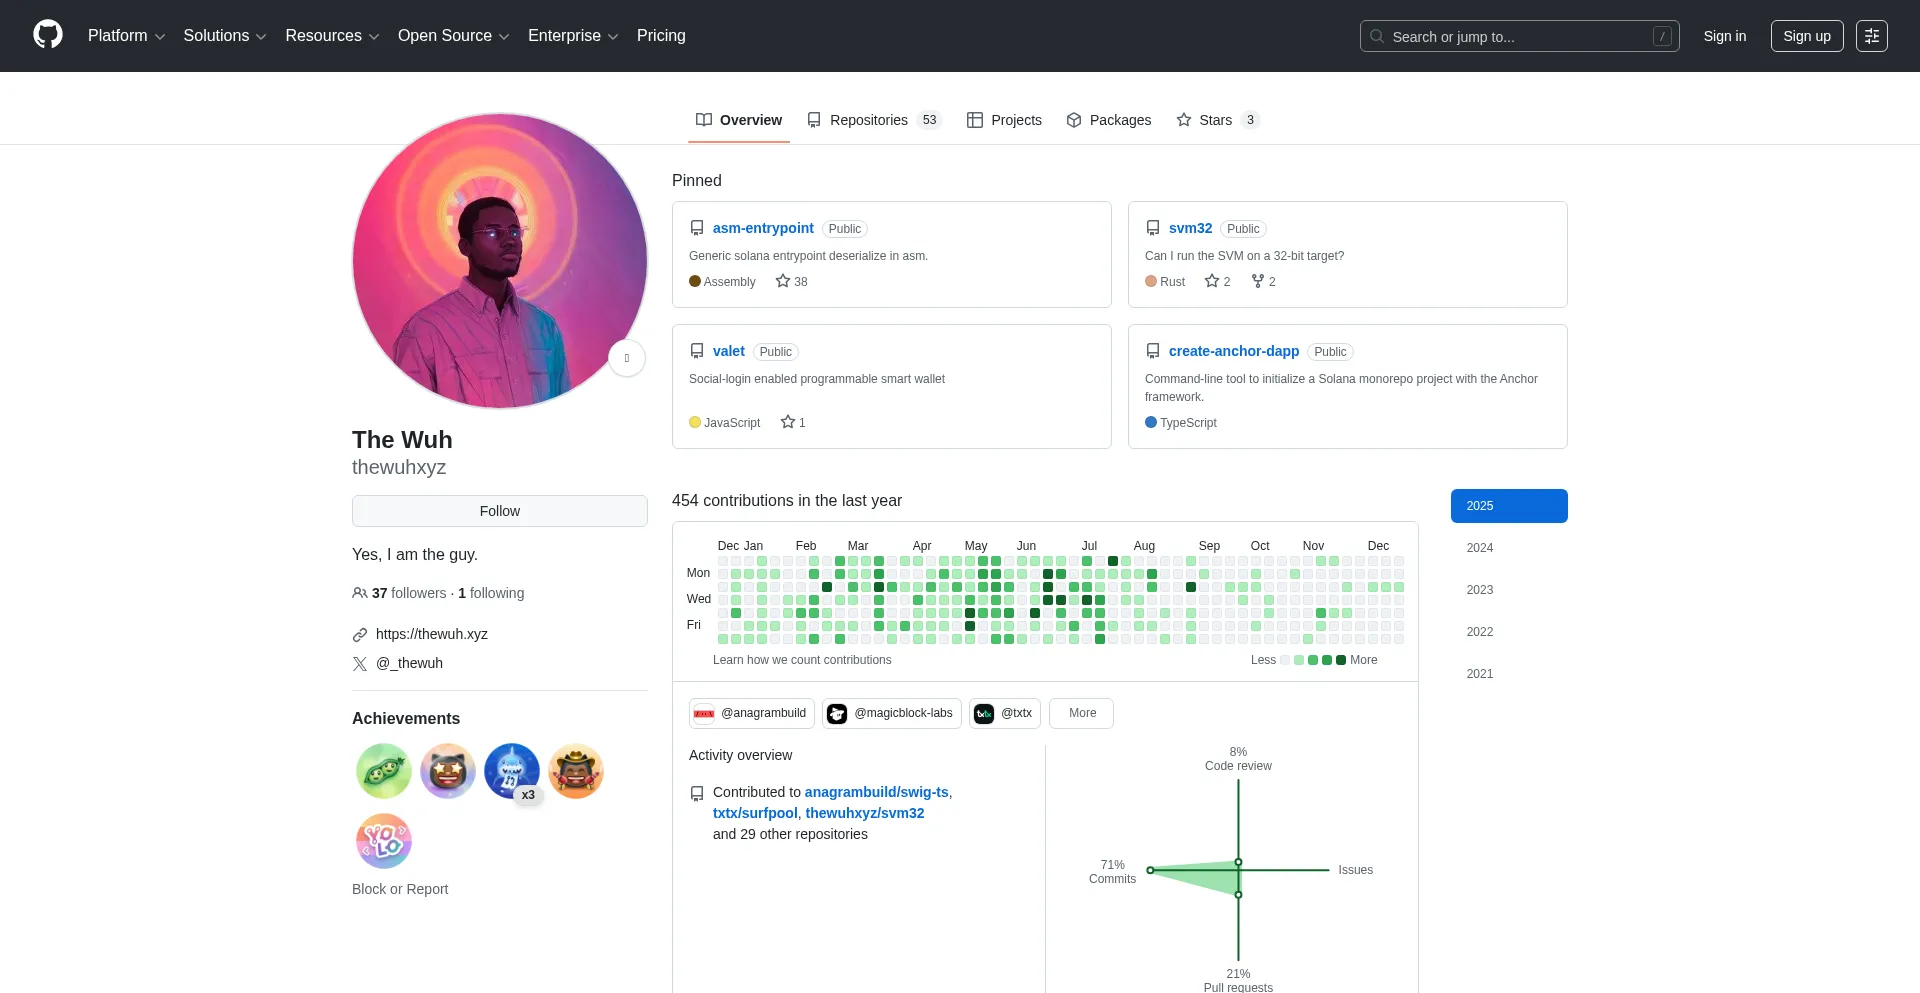Click the GitHub logo icon
Viewport: 1920px width, 993px height.
(47, 35)
